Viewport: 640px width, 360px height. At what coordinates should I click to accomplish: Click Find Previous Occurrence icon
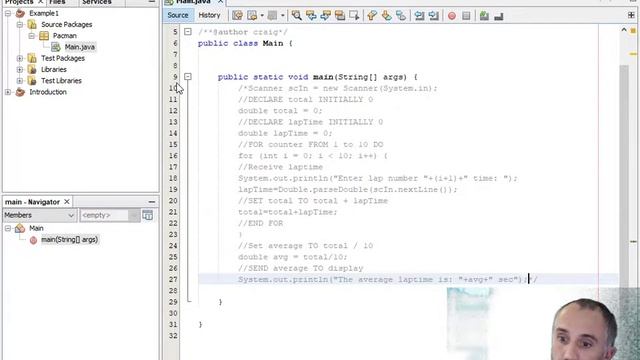(311, 16)
